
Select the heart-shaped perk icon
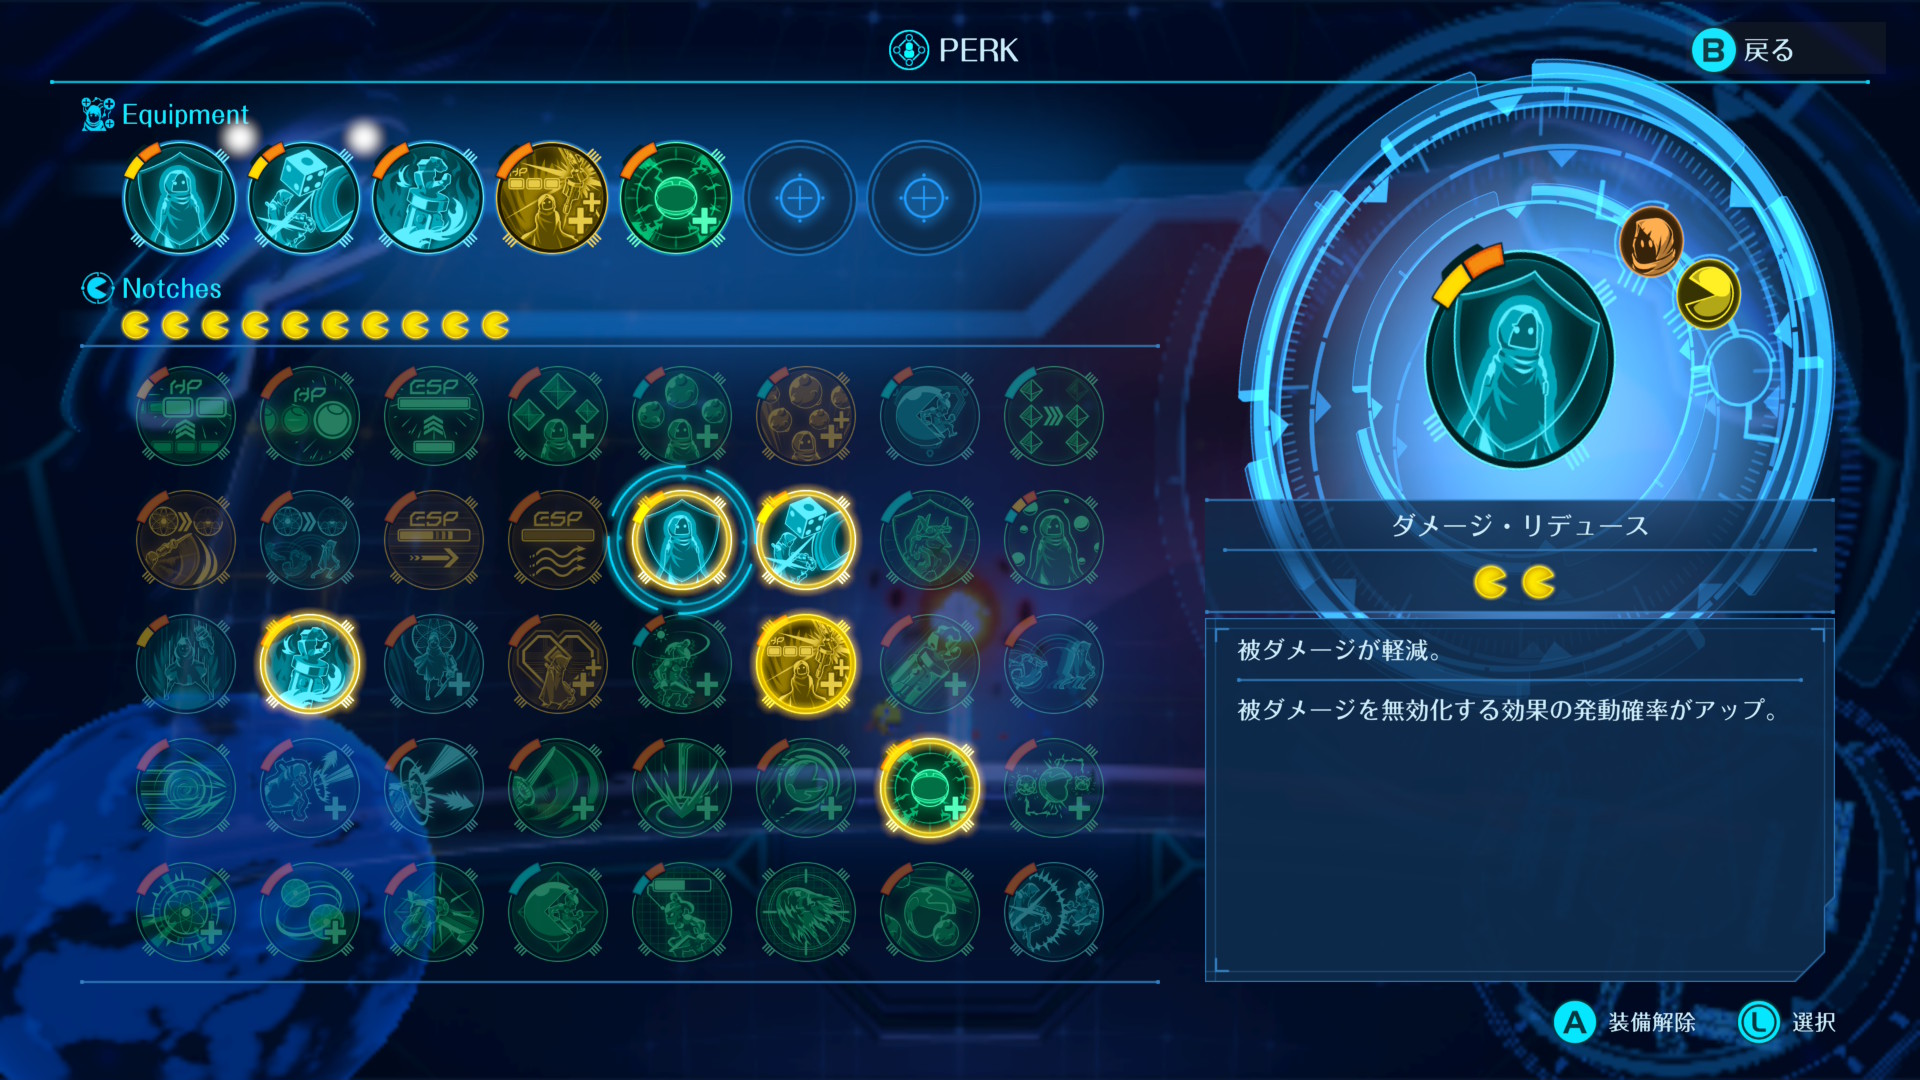(558, 664)
